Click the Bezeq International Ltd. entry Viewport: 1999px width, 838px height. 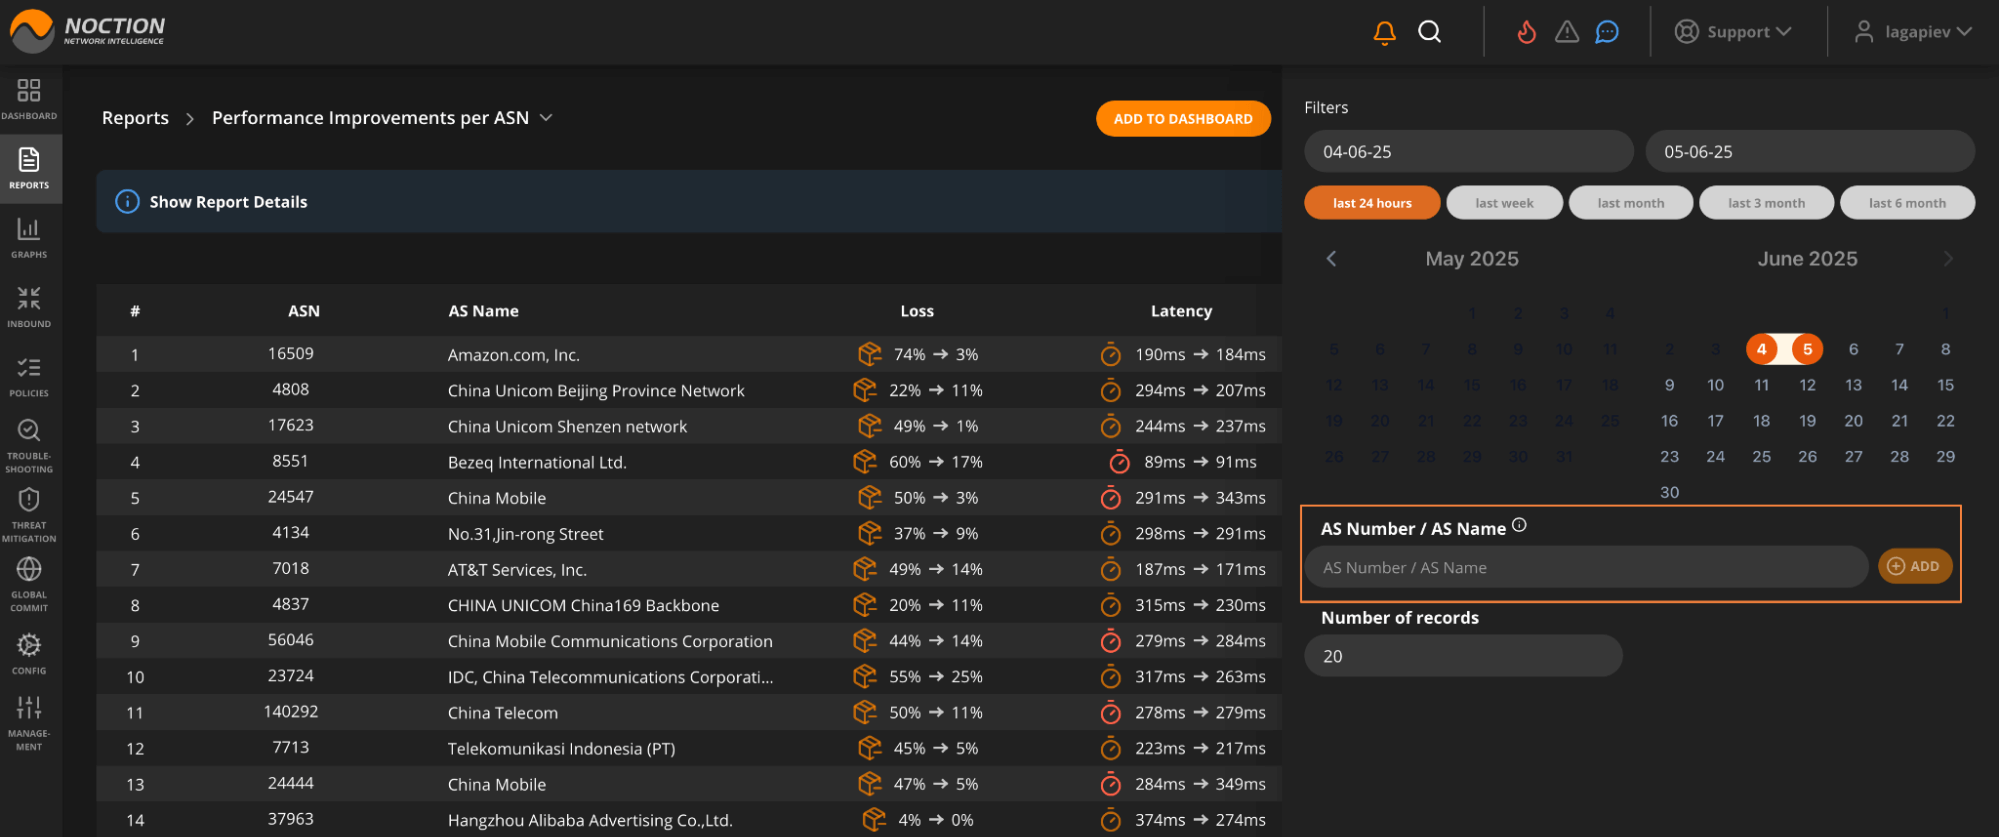click(537, 462)
